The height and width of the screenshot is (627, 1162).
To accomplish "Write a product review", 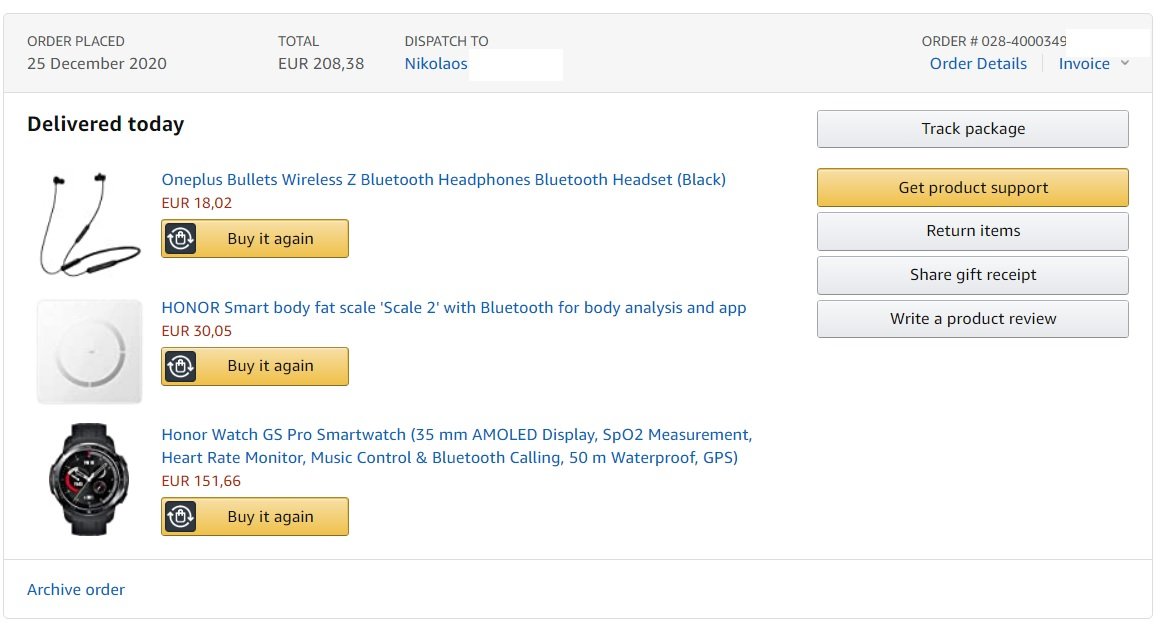I will pos(972,319).
